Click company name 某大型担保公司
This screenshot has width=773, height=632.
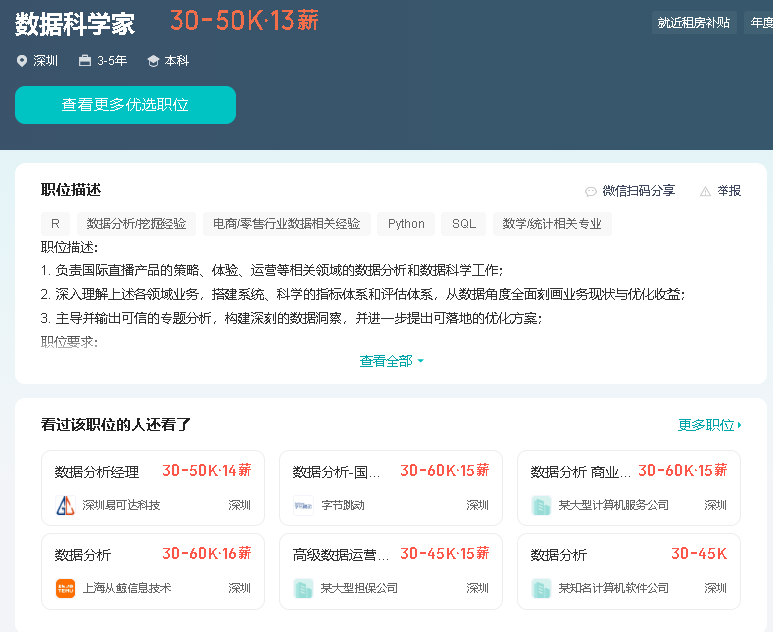[x=359, y=588]
